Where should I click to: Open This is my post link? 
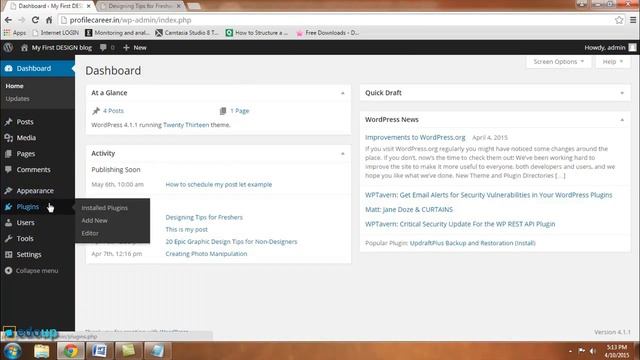(187, 229)
